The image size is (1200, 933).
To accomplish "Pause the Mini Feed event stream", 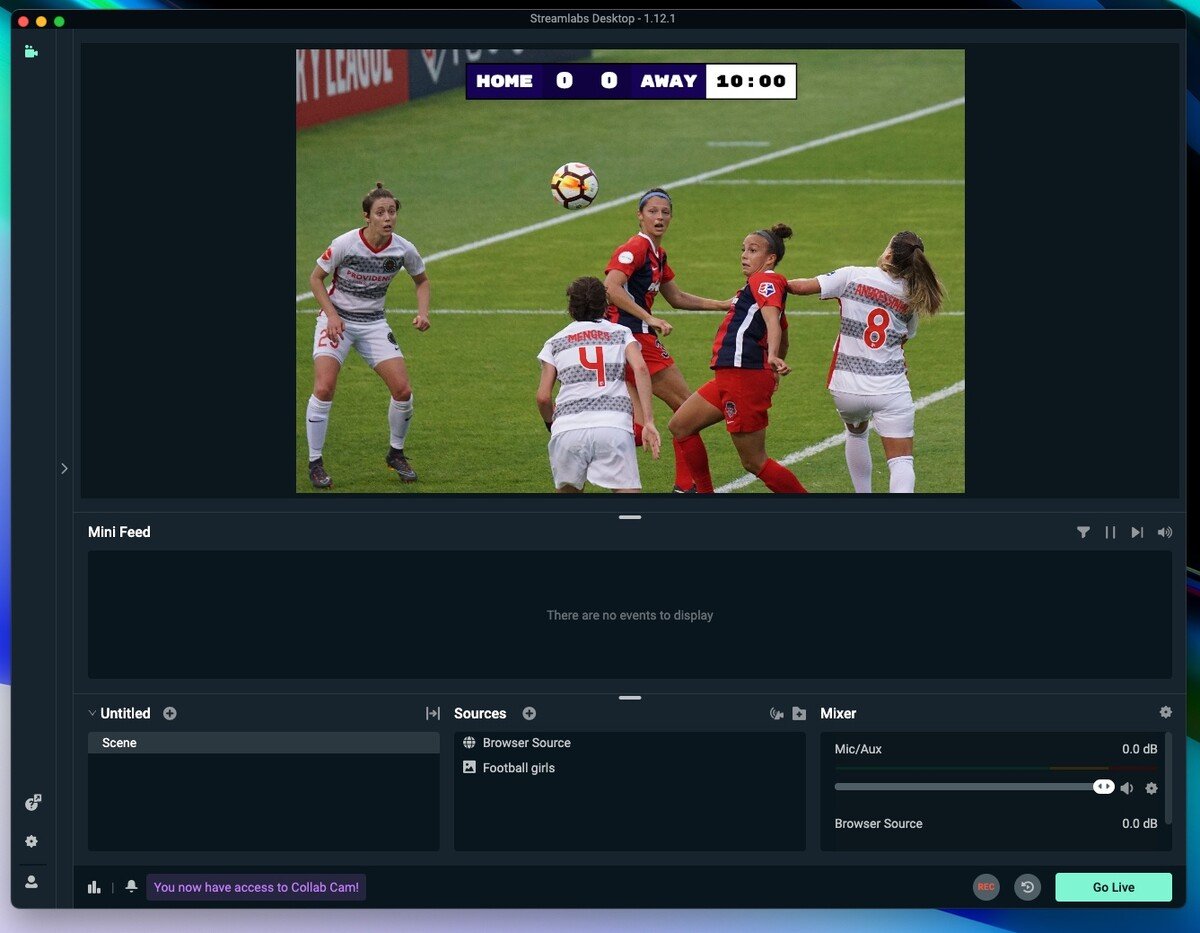I will point(1110,532).
